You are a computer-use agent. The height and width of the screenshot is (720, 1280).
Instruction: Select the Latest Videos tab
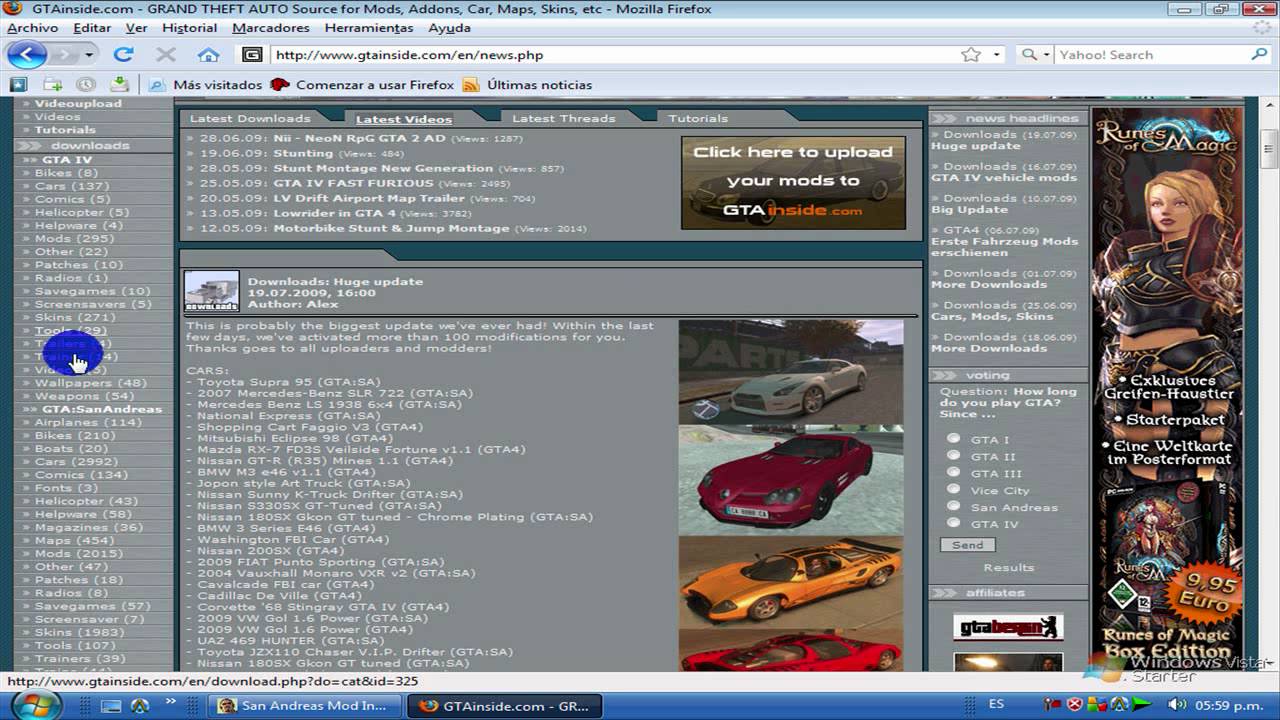[404, 119]
